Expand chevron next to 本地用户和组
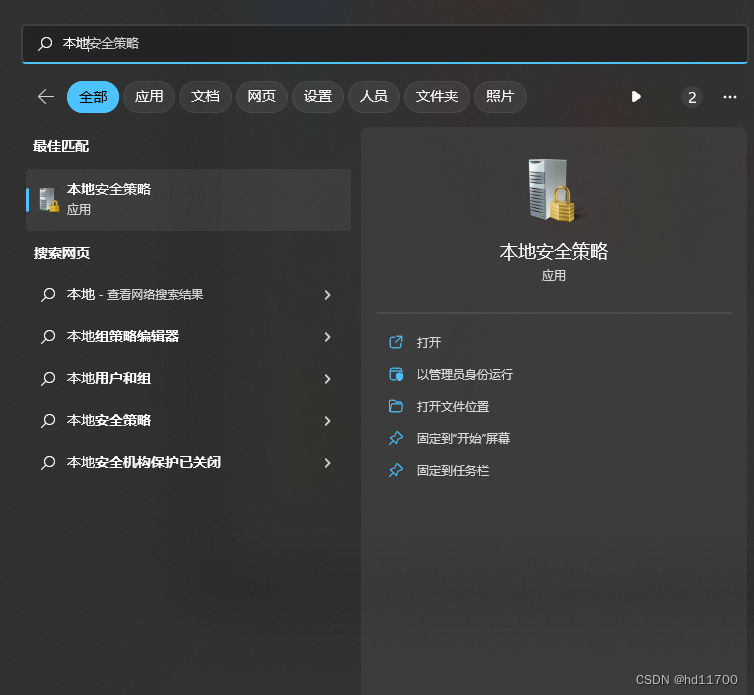 (x=327, y=379)
